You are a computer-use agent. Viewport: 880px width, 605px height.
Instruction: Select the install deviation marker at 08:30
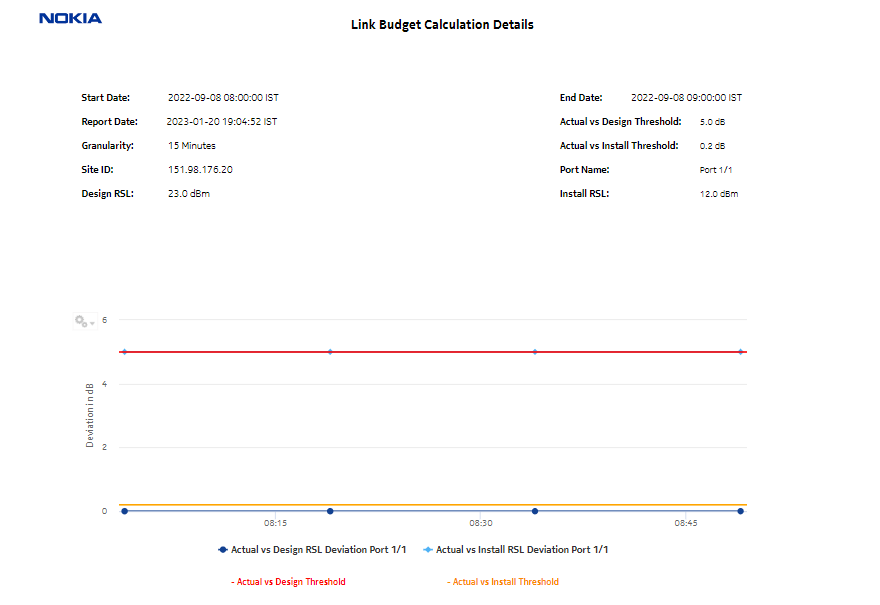(x=535, y=351)
